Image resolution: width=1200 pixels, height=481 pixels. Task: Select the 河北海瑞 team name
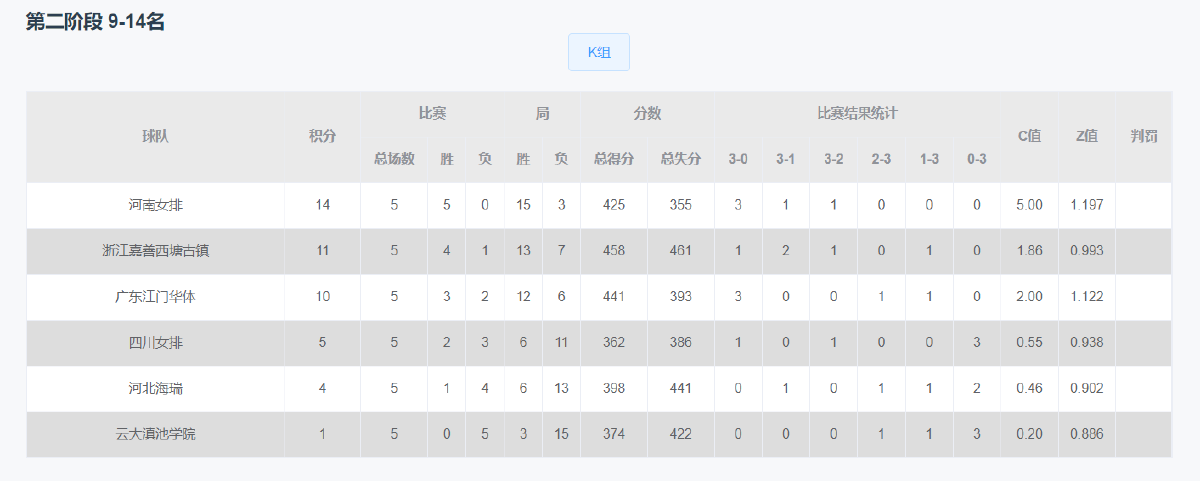click(155, 388)
